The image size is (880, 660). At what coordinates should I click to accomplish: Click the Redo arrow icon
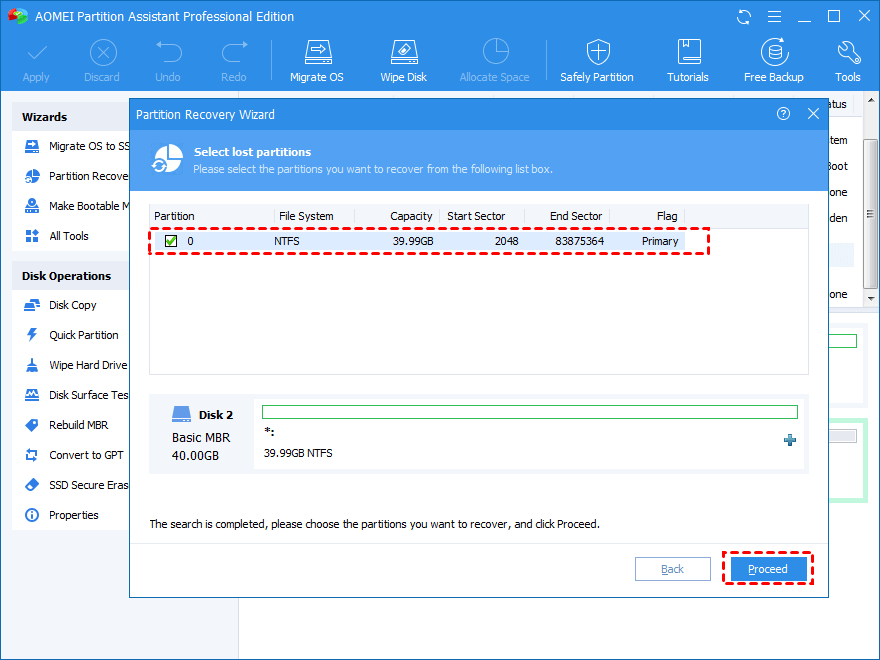click(234, 53)
